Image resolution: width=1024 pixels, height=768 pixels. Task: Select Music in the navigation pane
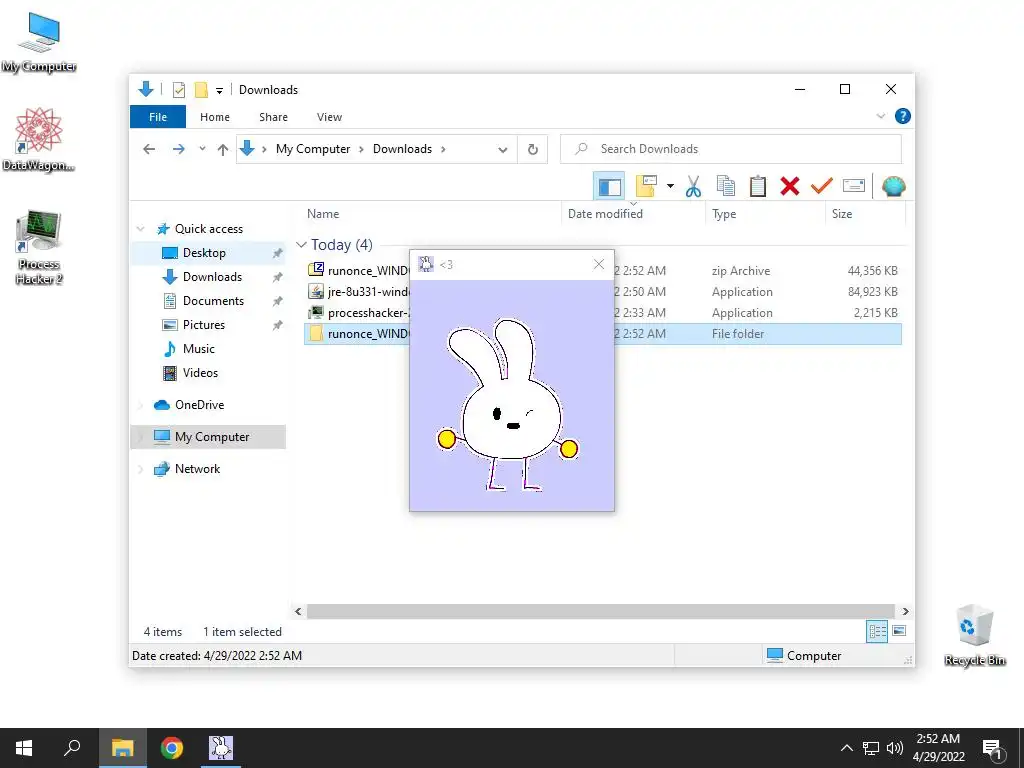pyautogui.click(x=199, y=349)
